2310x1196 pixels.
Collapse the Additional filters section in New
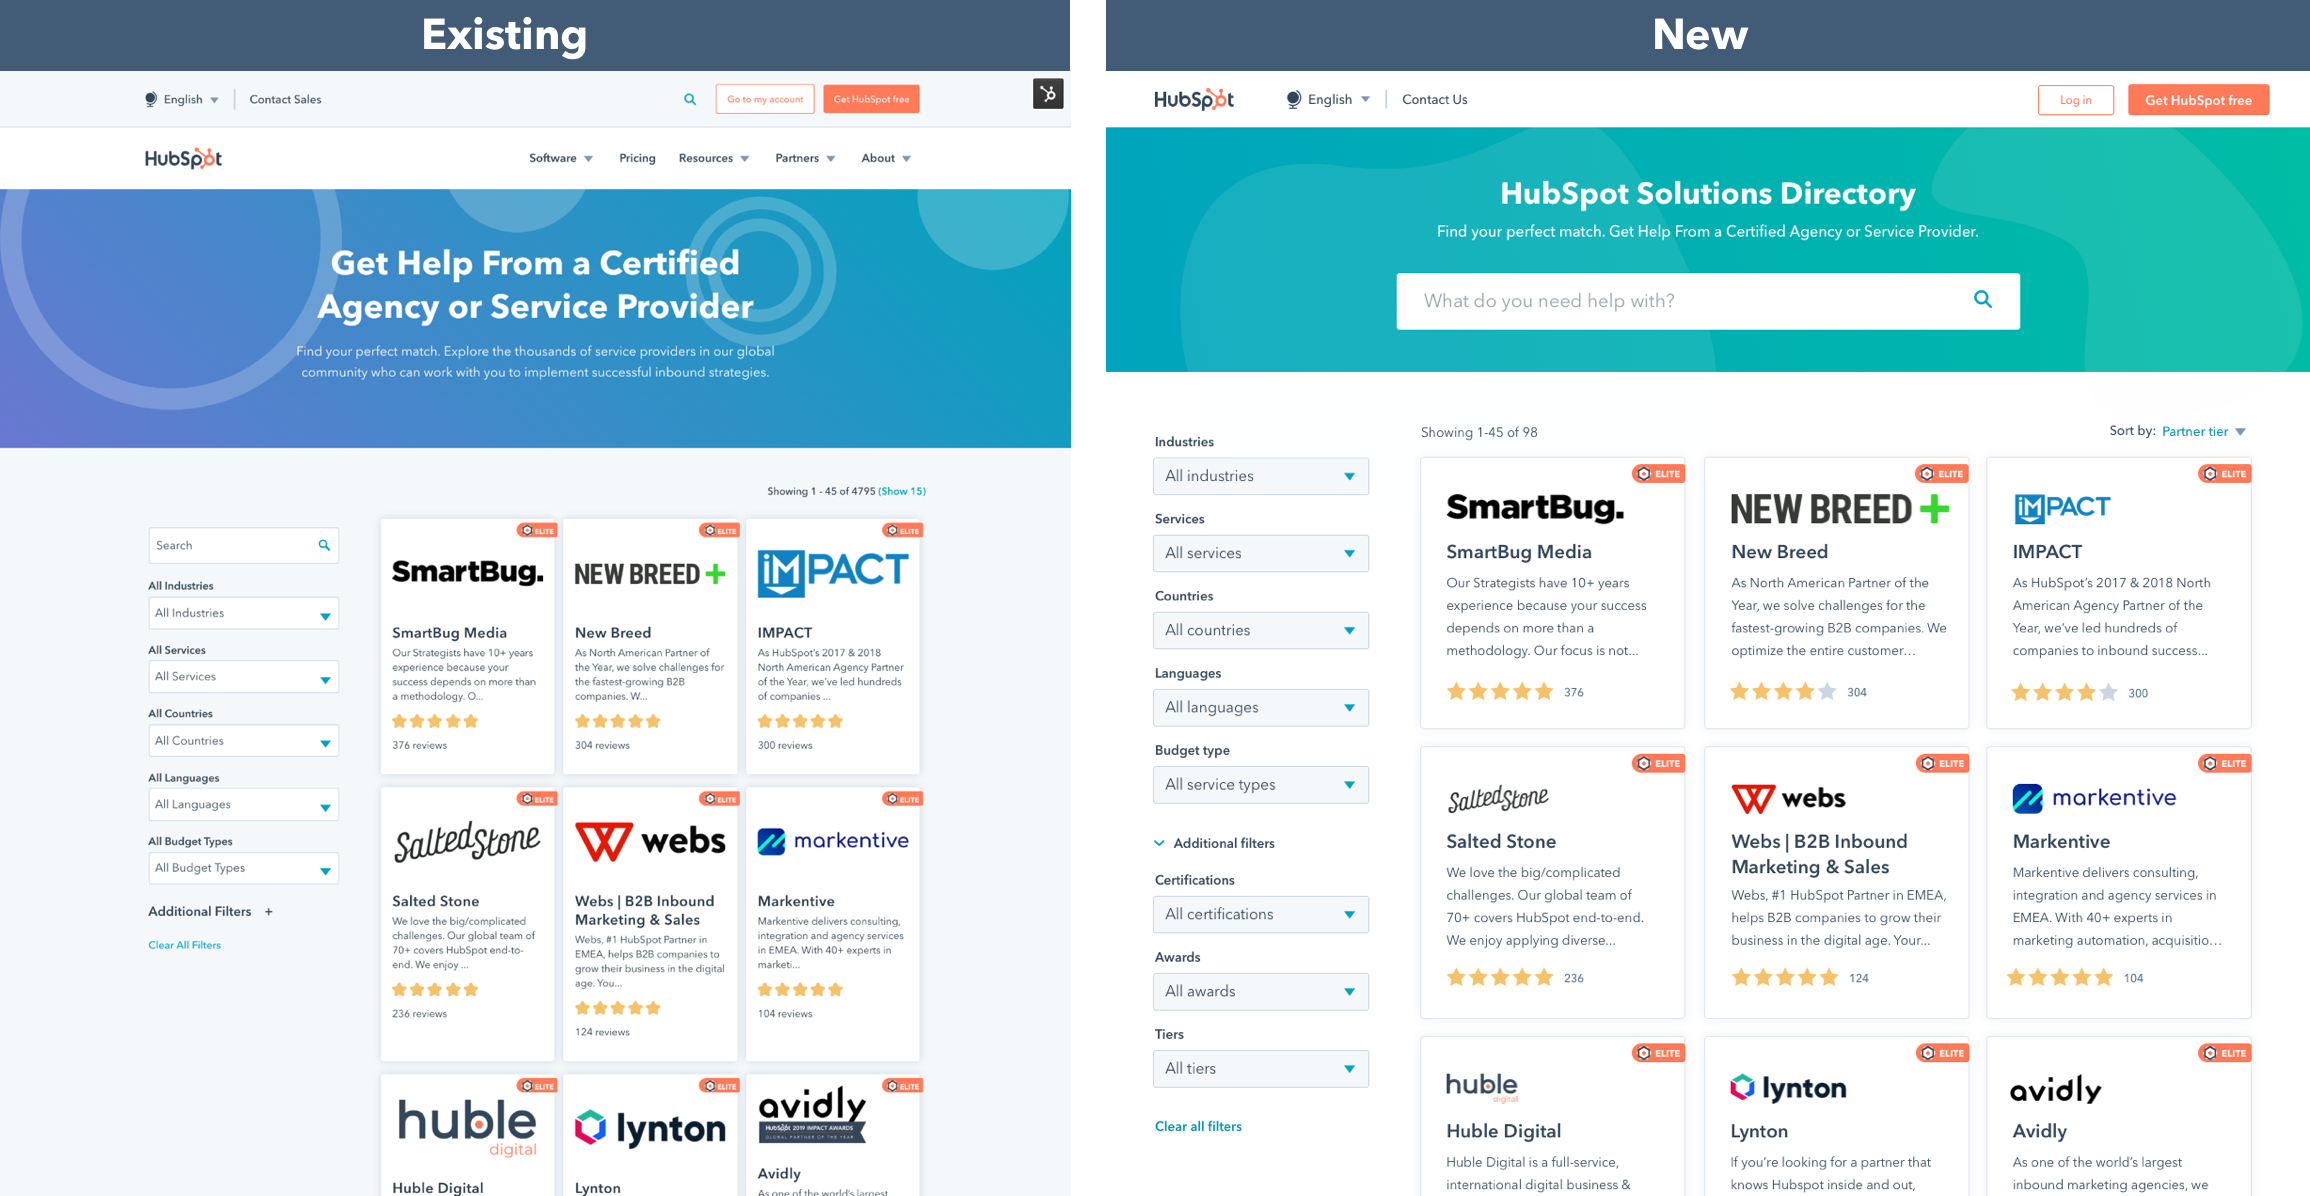point(1215,843)
